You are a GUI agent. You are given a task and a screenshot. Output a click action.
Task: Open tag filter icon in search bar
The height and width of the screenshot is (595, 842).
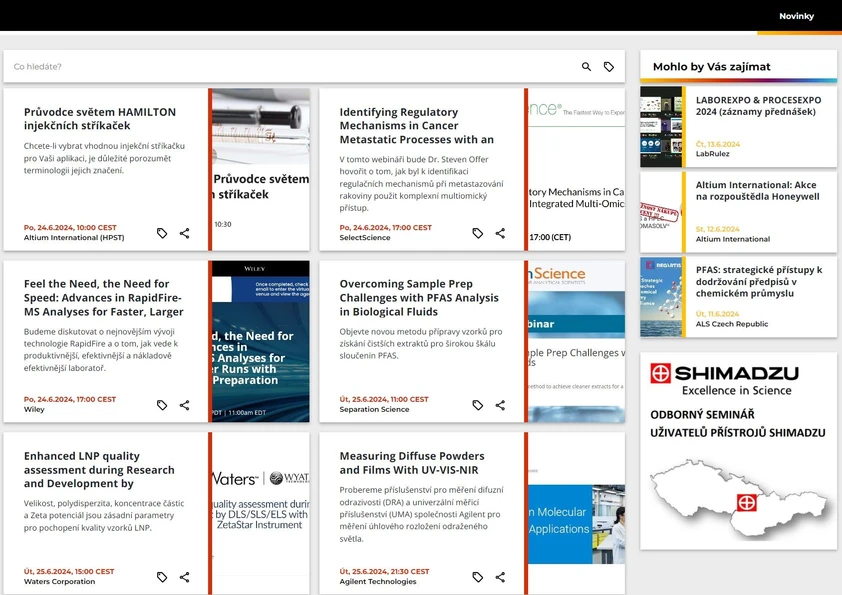(x=609, y=67)
